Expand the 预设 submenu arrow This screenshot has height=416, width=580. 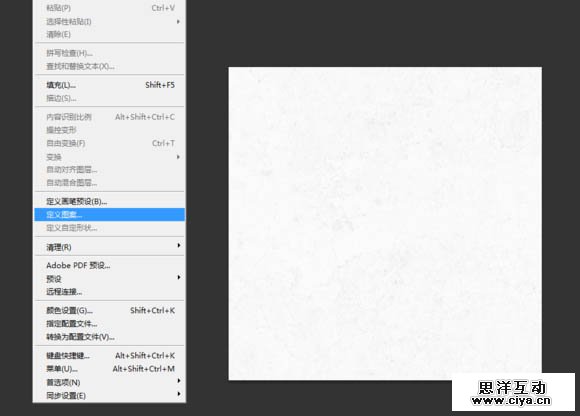[x=179, y=277]
